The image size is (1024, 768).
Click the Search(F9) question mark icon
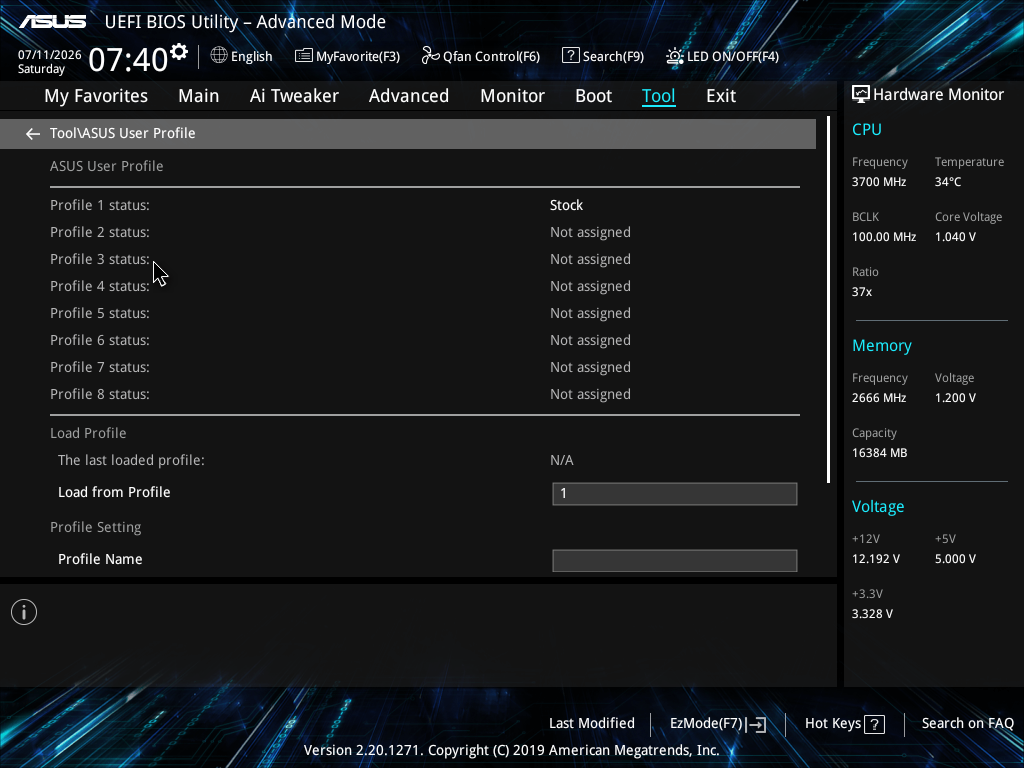click(x=570, y=56)
